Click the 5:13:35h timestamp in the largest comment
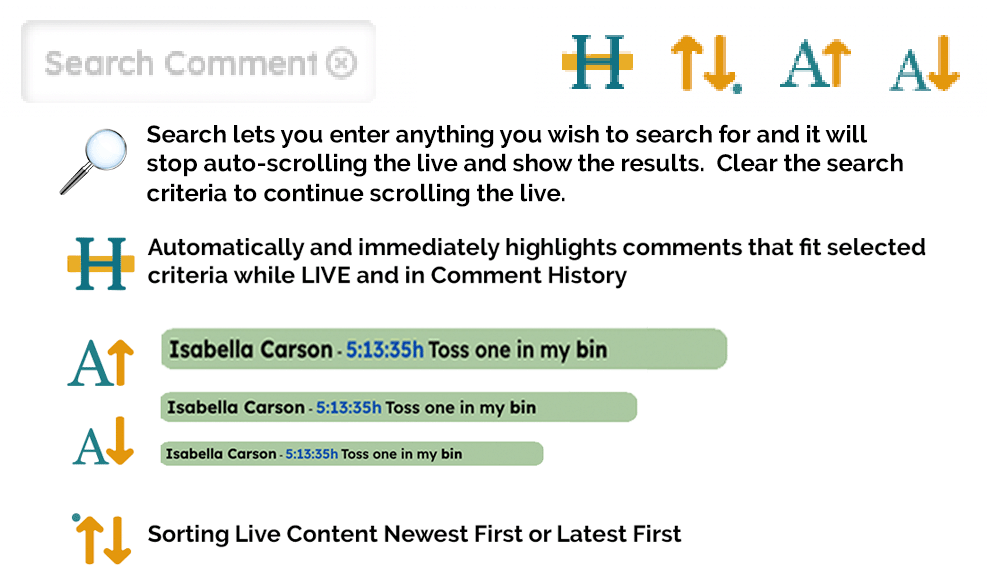Screen dimensions: 987x576 click(385, 351)
